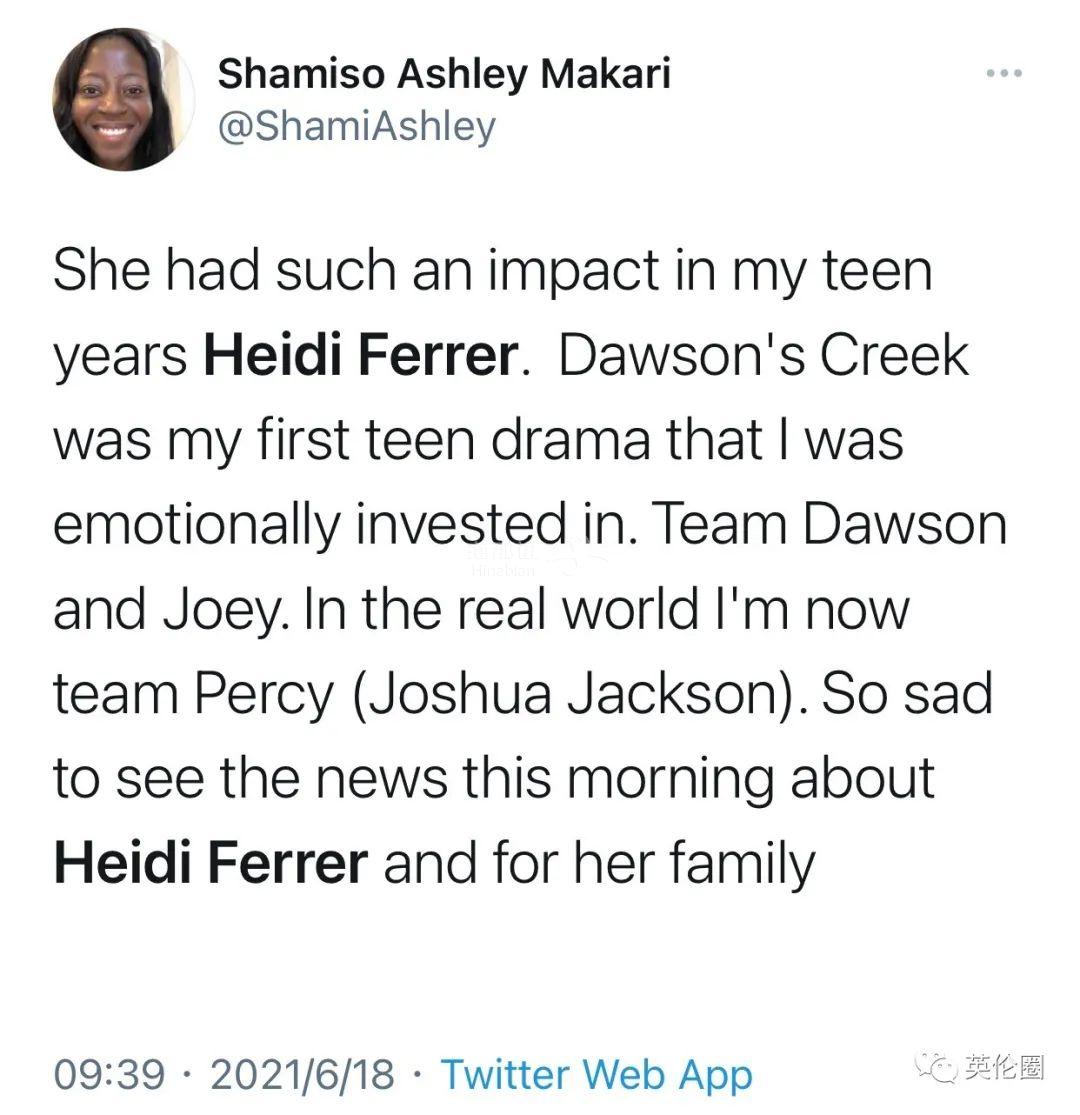Click the phrase 'Team Dawson' in the tweet
Screen dimensions: 1080x1115
click(x=829, y=524)
